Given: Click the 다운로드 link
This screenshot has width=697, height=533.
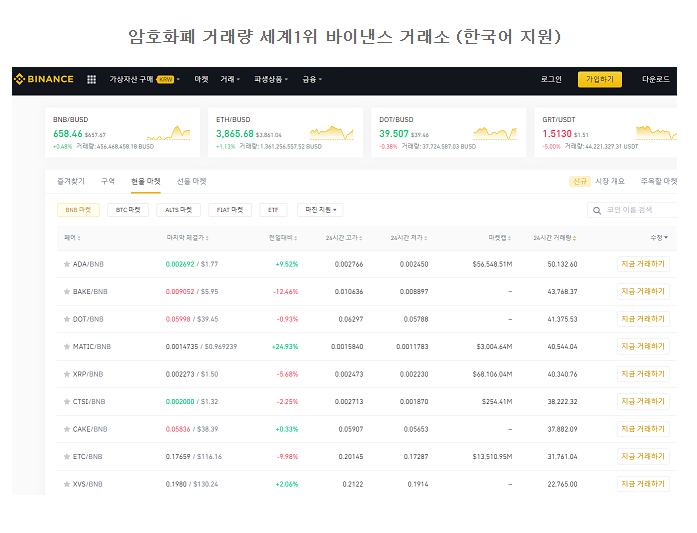Looking at the screenshot, I should [656, 79].
